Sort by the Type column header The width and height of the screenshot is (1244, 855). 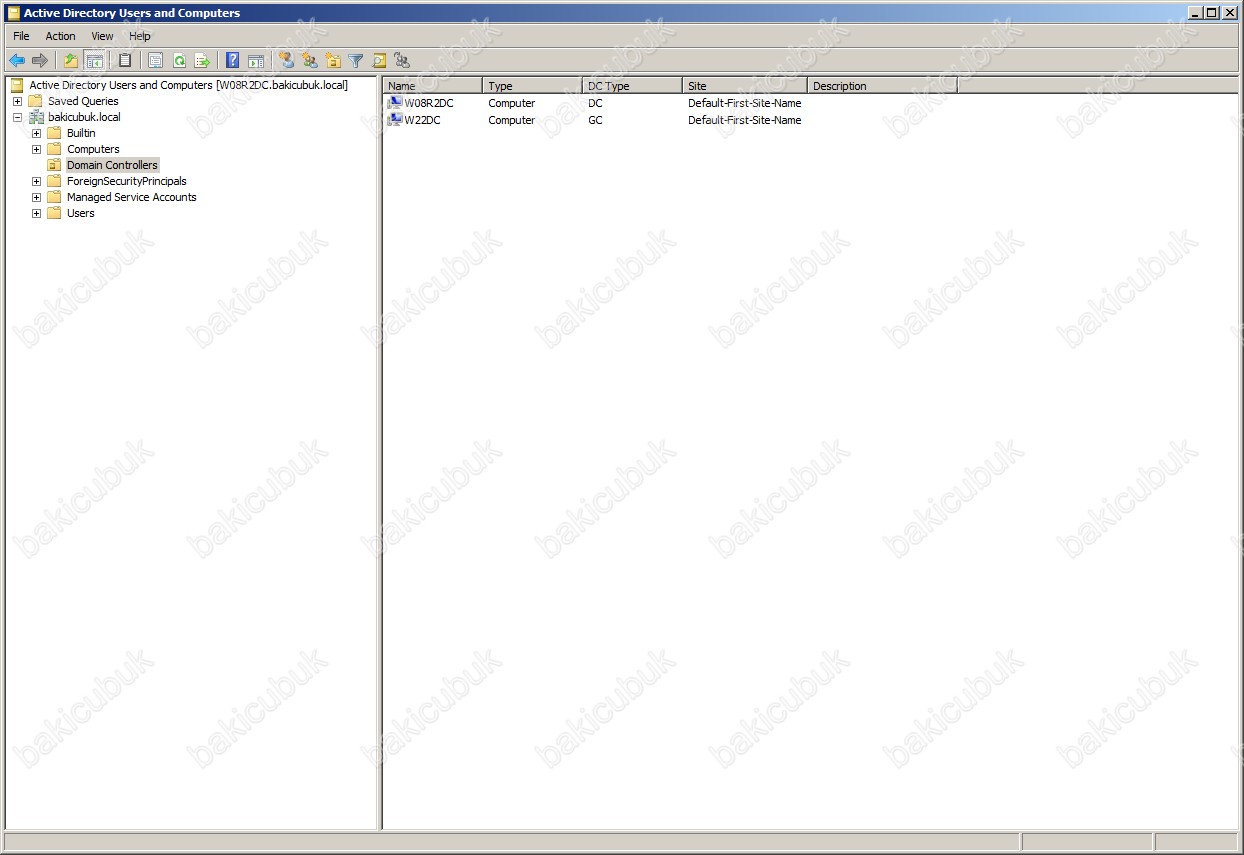point(533,86)
